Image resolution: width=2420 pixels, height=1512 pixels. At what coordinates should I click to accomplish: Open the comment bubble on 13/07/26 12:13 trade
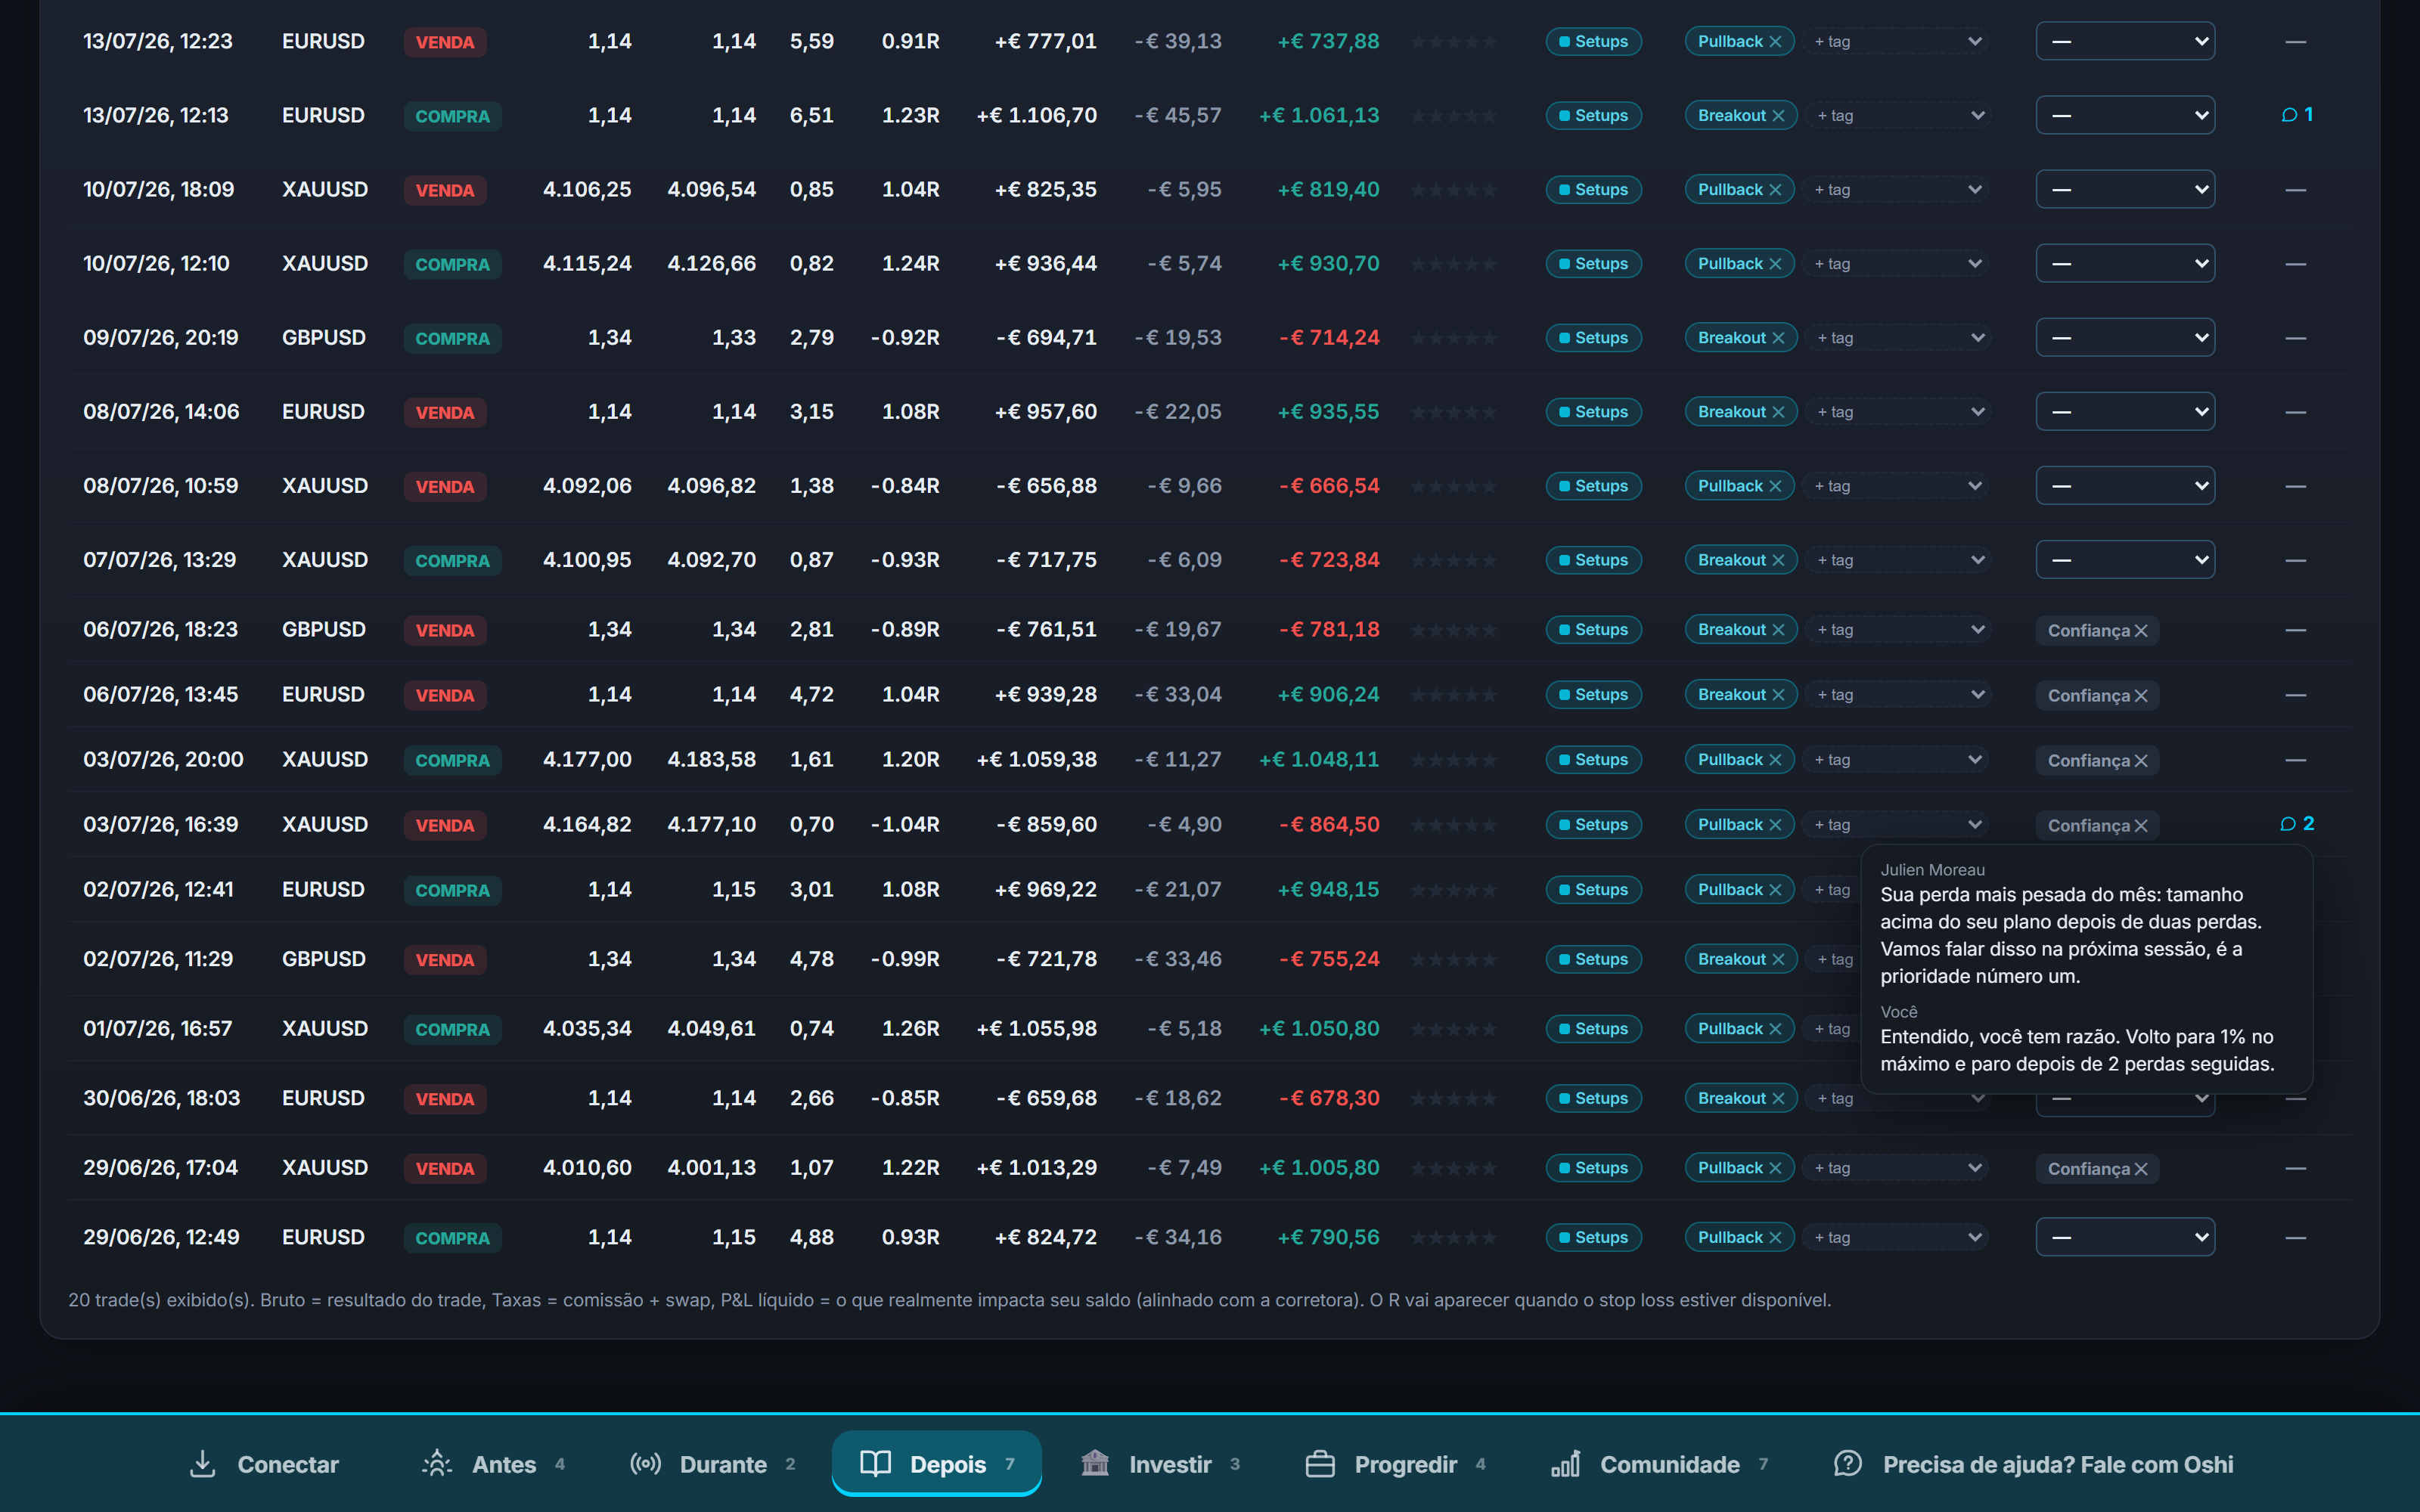pos(2296,115)
